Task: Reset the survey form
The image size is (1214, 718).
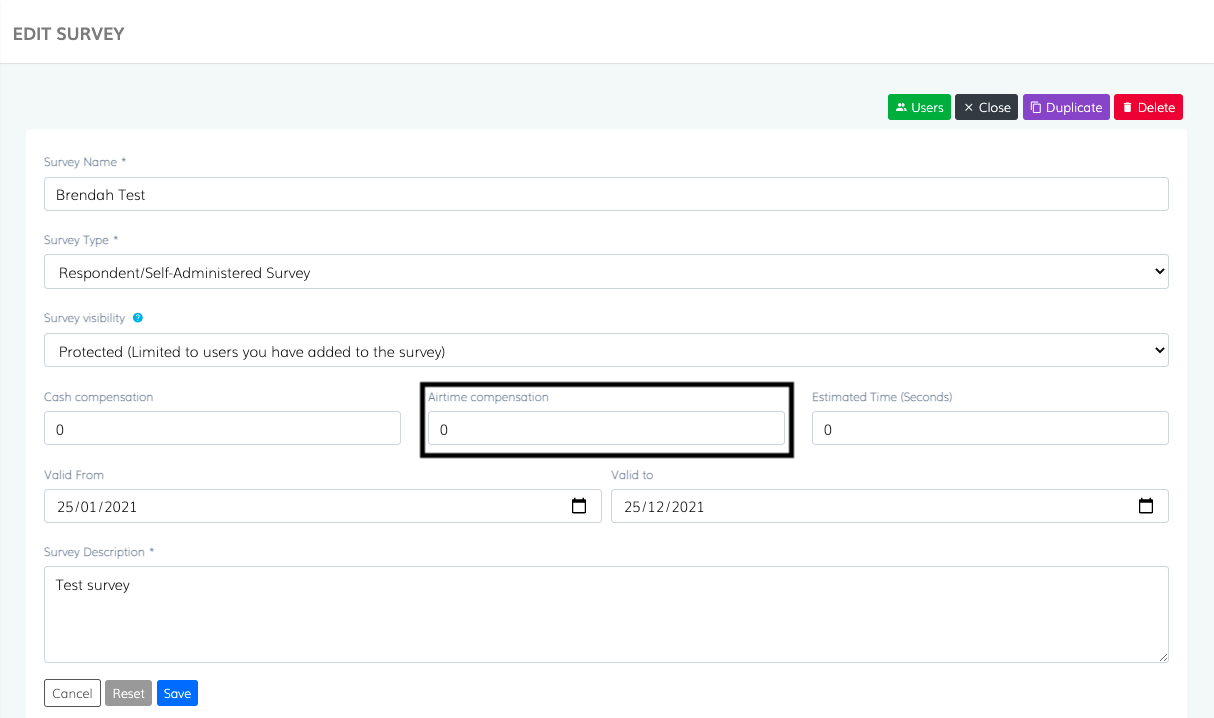Action: click(128, 693)
